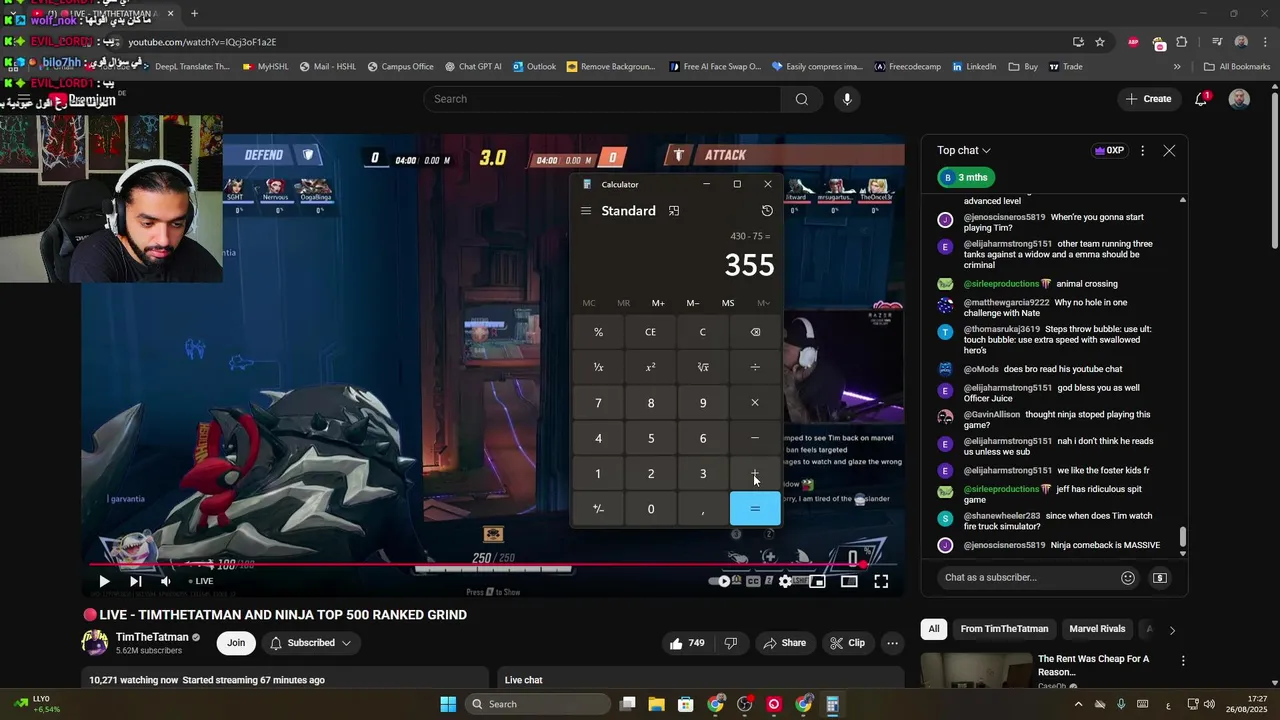Click the Clip button
The width and height of the screenshot is (1280, 720).
(x=847, y=643)
